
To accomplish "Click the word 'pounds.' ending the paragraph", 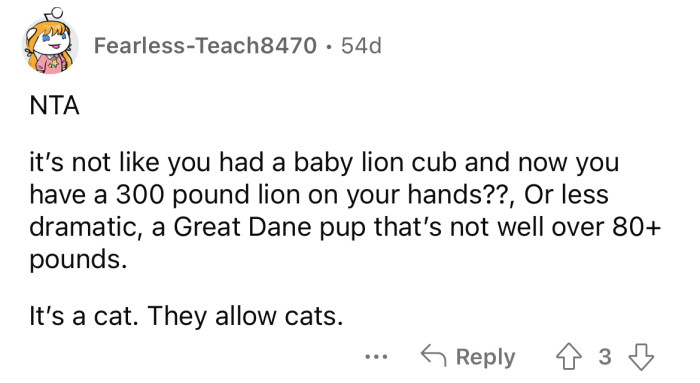I will pos(79,260).
